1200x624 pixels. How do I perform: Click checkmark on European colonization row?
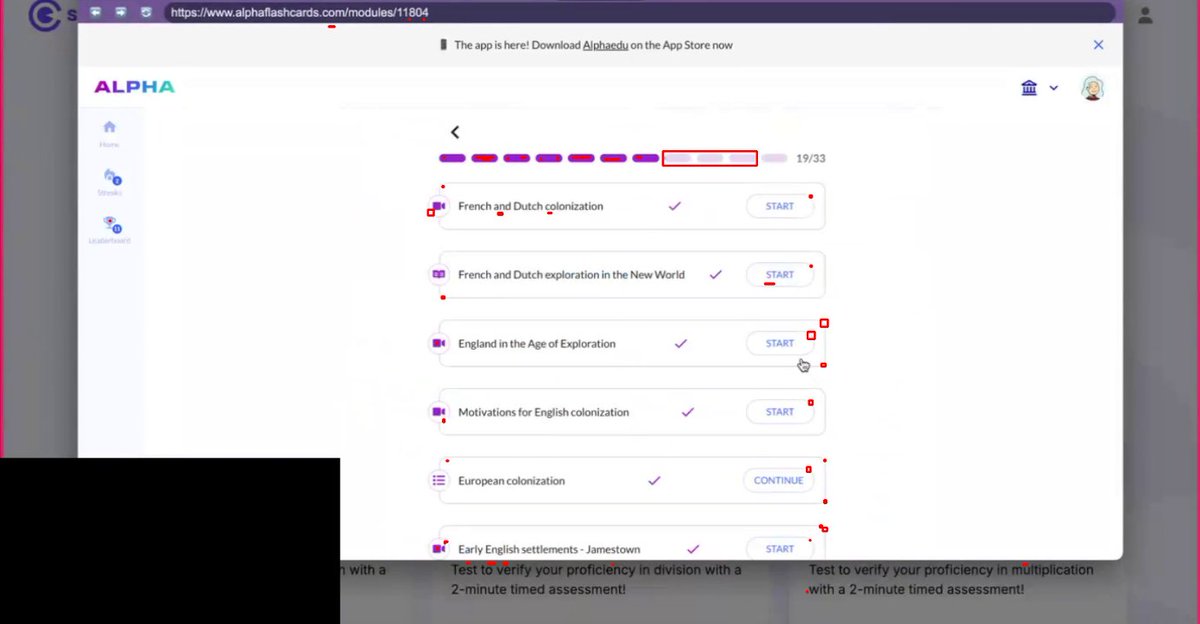[654, 481]
